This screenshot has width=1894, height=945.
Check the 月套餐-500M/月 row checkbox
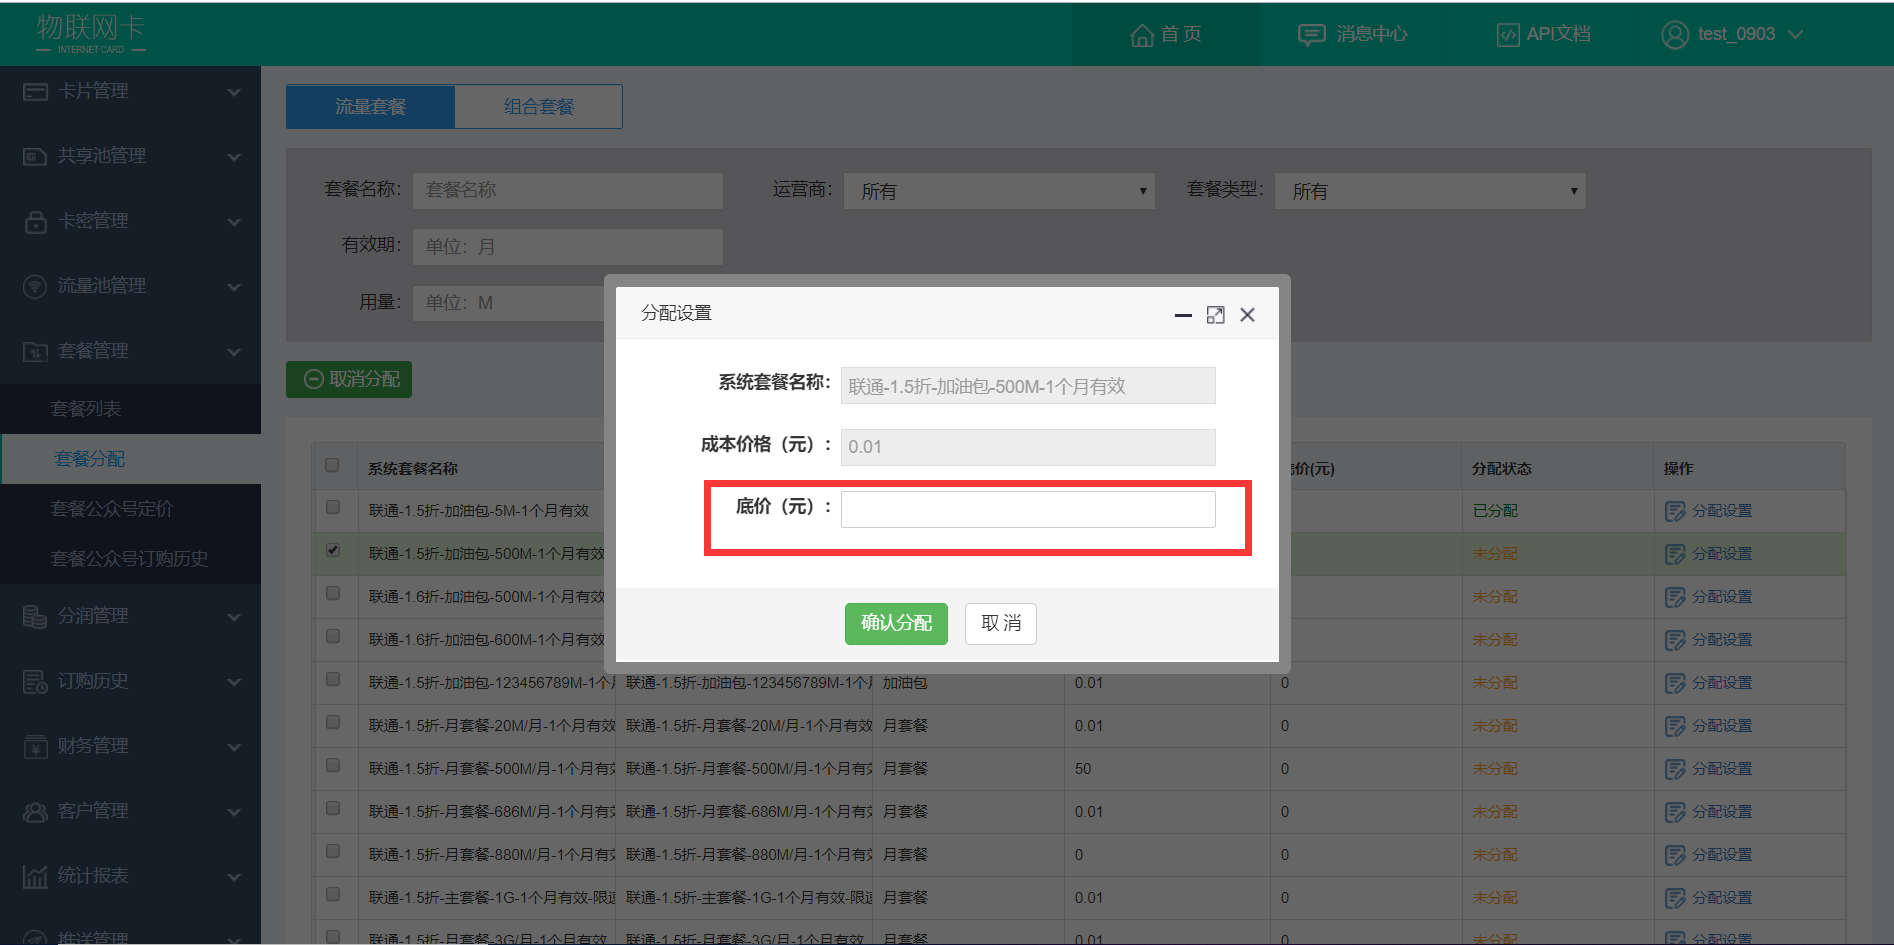333,766
